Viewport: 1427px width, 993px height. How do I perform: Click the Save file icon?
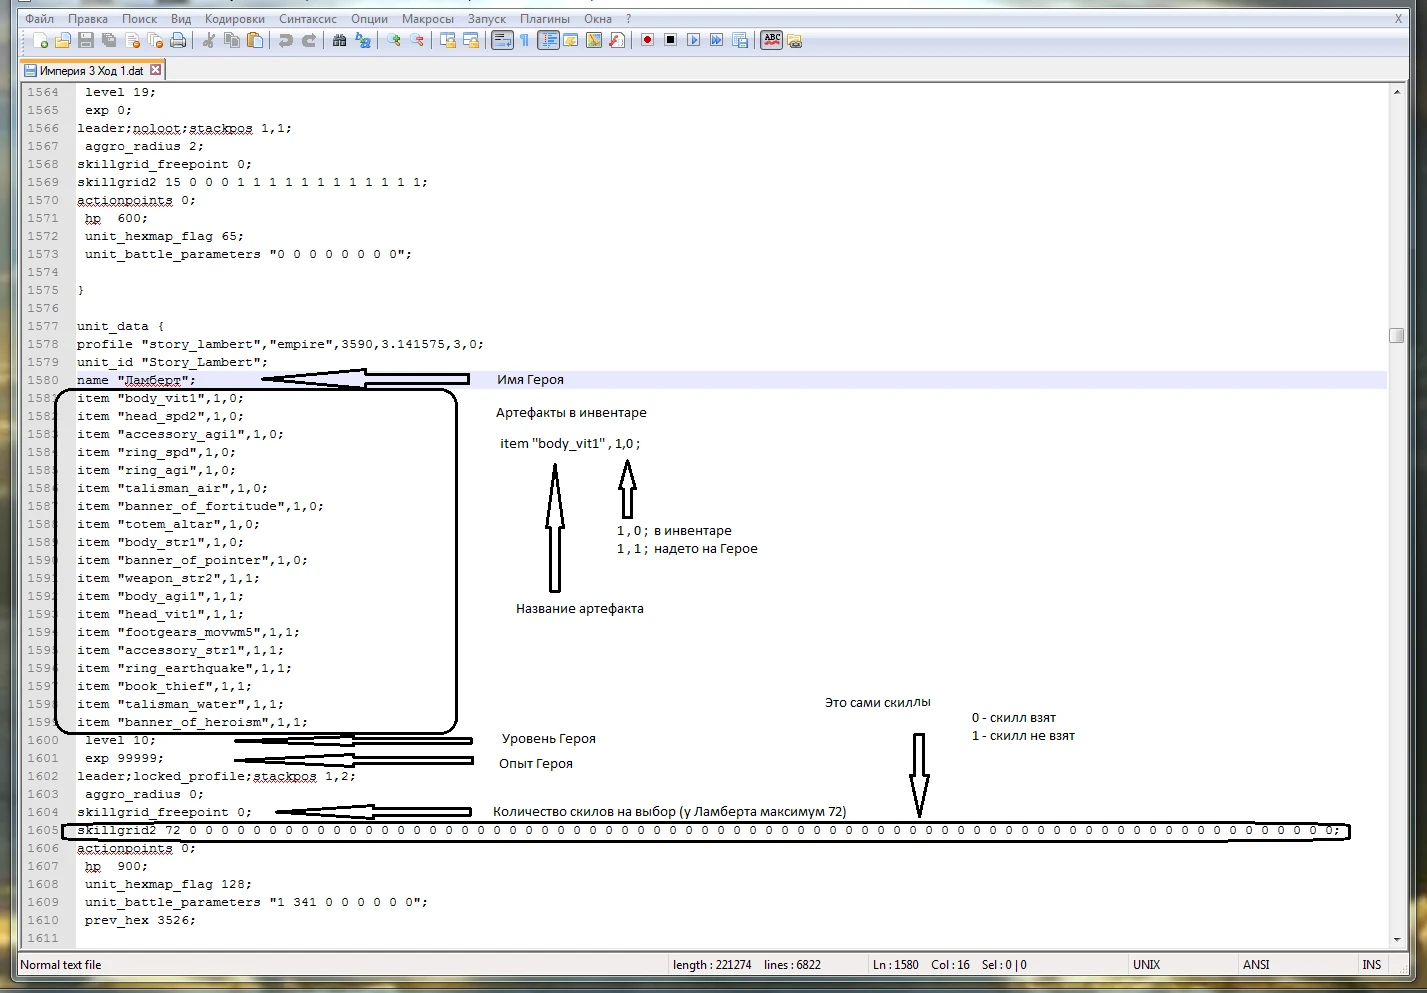tap(86, 41)
